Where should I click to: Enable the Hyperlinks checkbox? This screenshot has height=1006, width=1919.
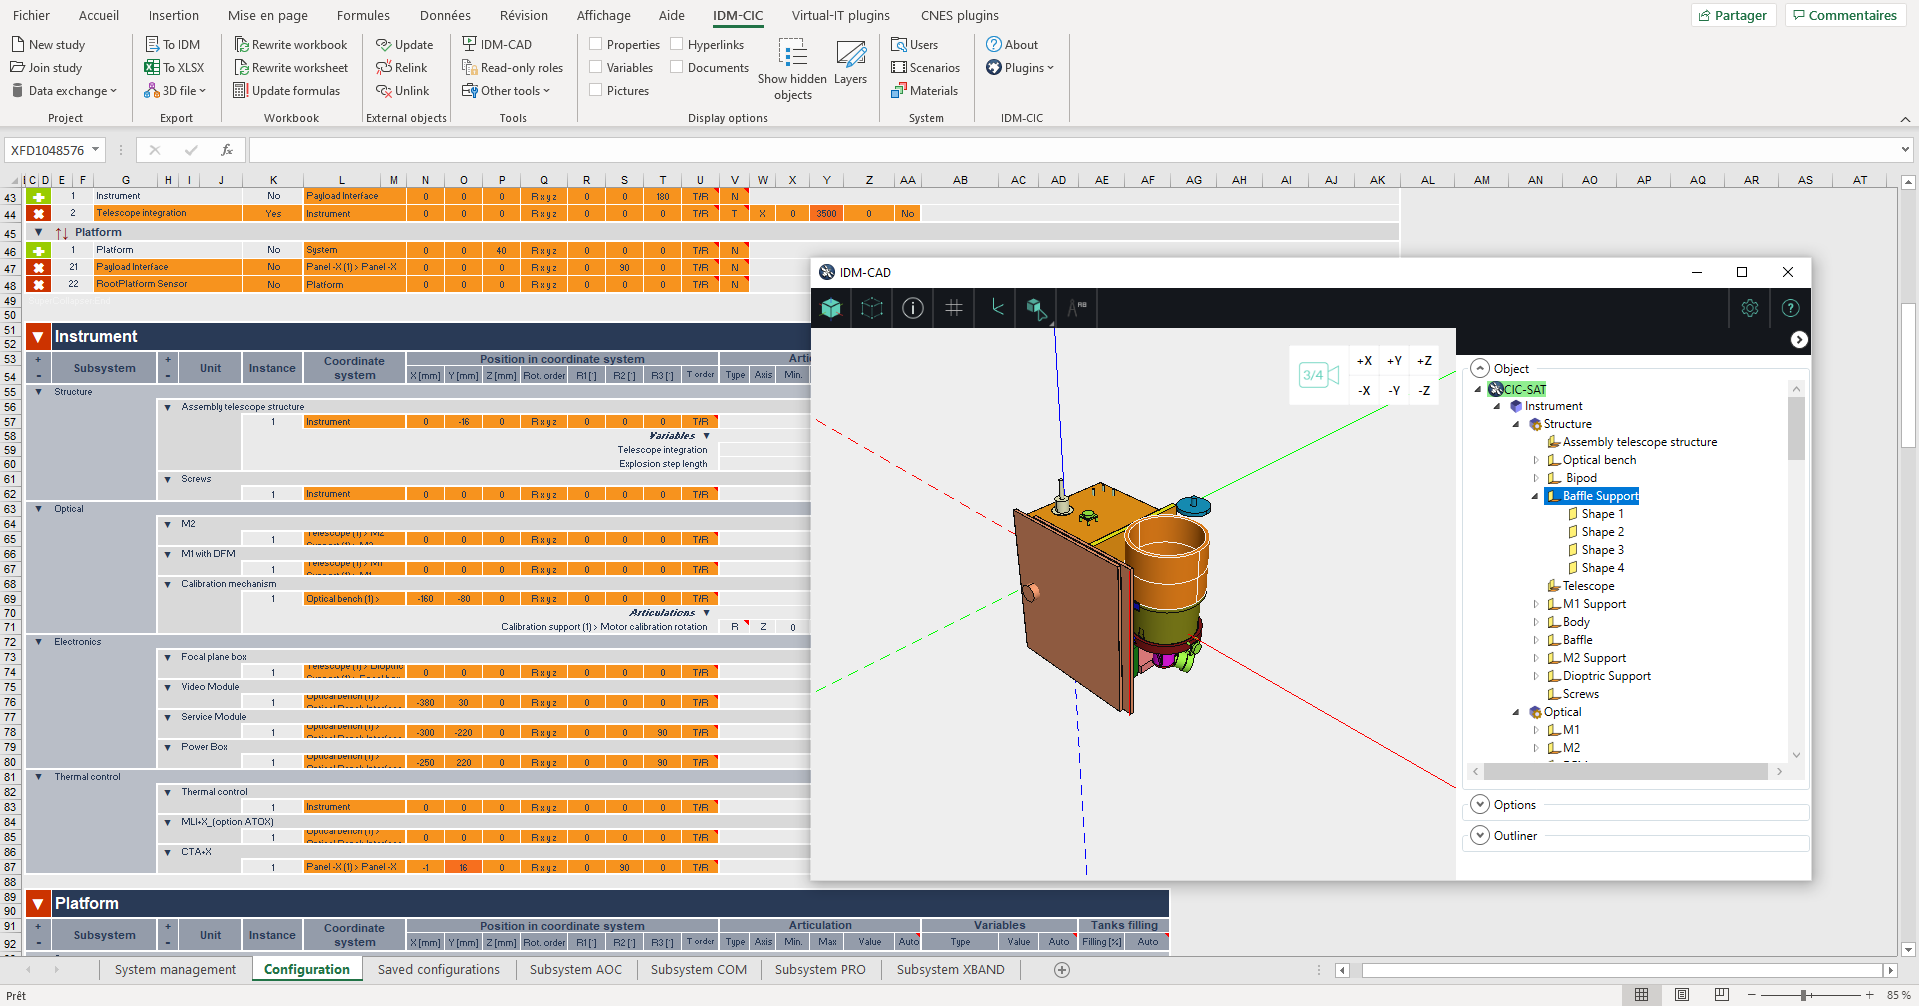pyautogui.click(x=676, y=44)
